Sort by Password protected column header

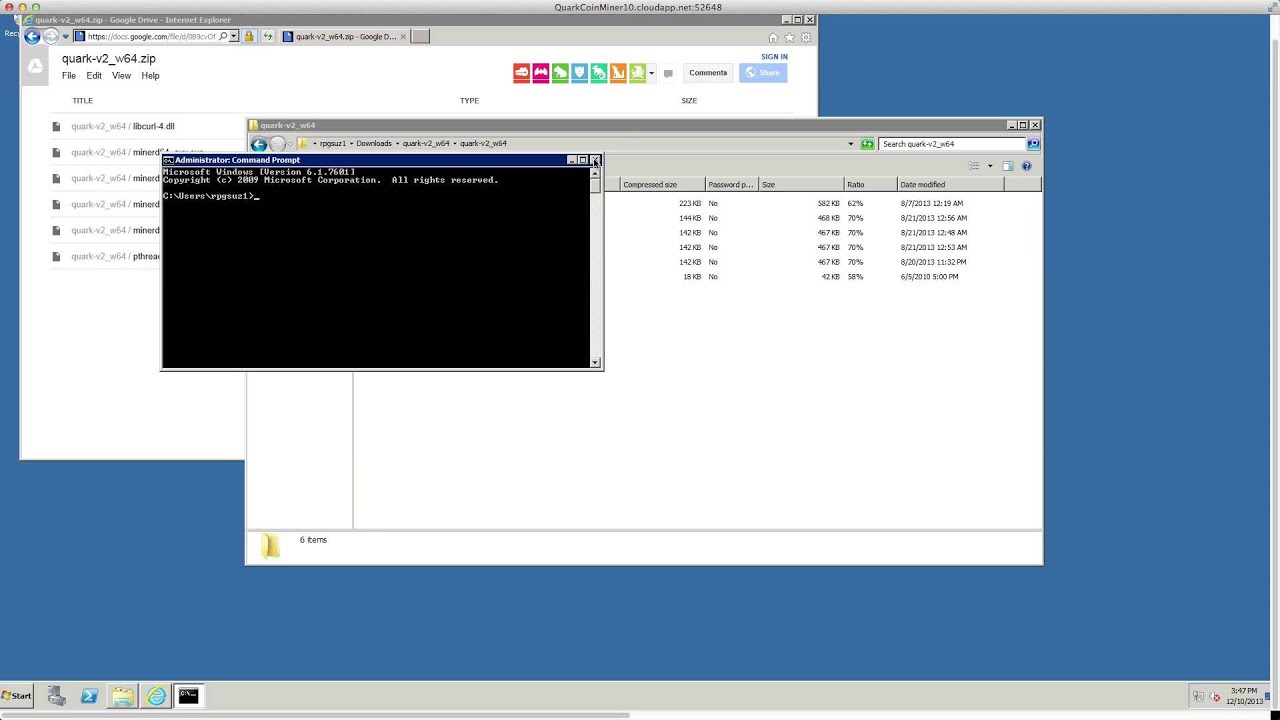(x=732, y=185)
